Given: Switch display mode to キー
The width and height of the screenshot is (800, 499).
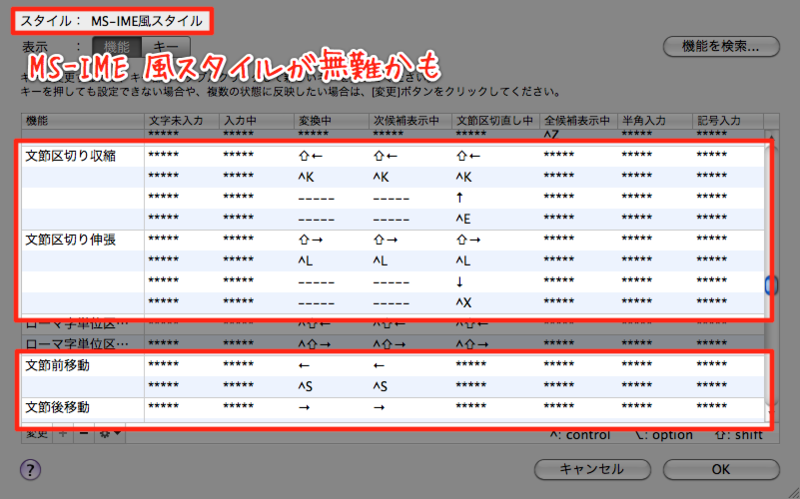Looking at the screenshot, I should [166, 47].
